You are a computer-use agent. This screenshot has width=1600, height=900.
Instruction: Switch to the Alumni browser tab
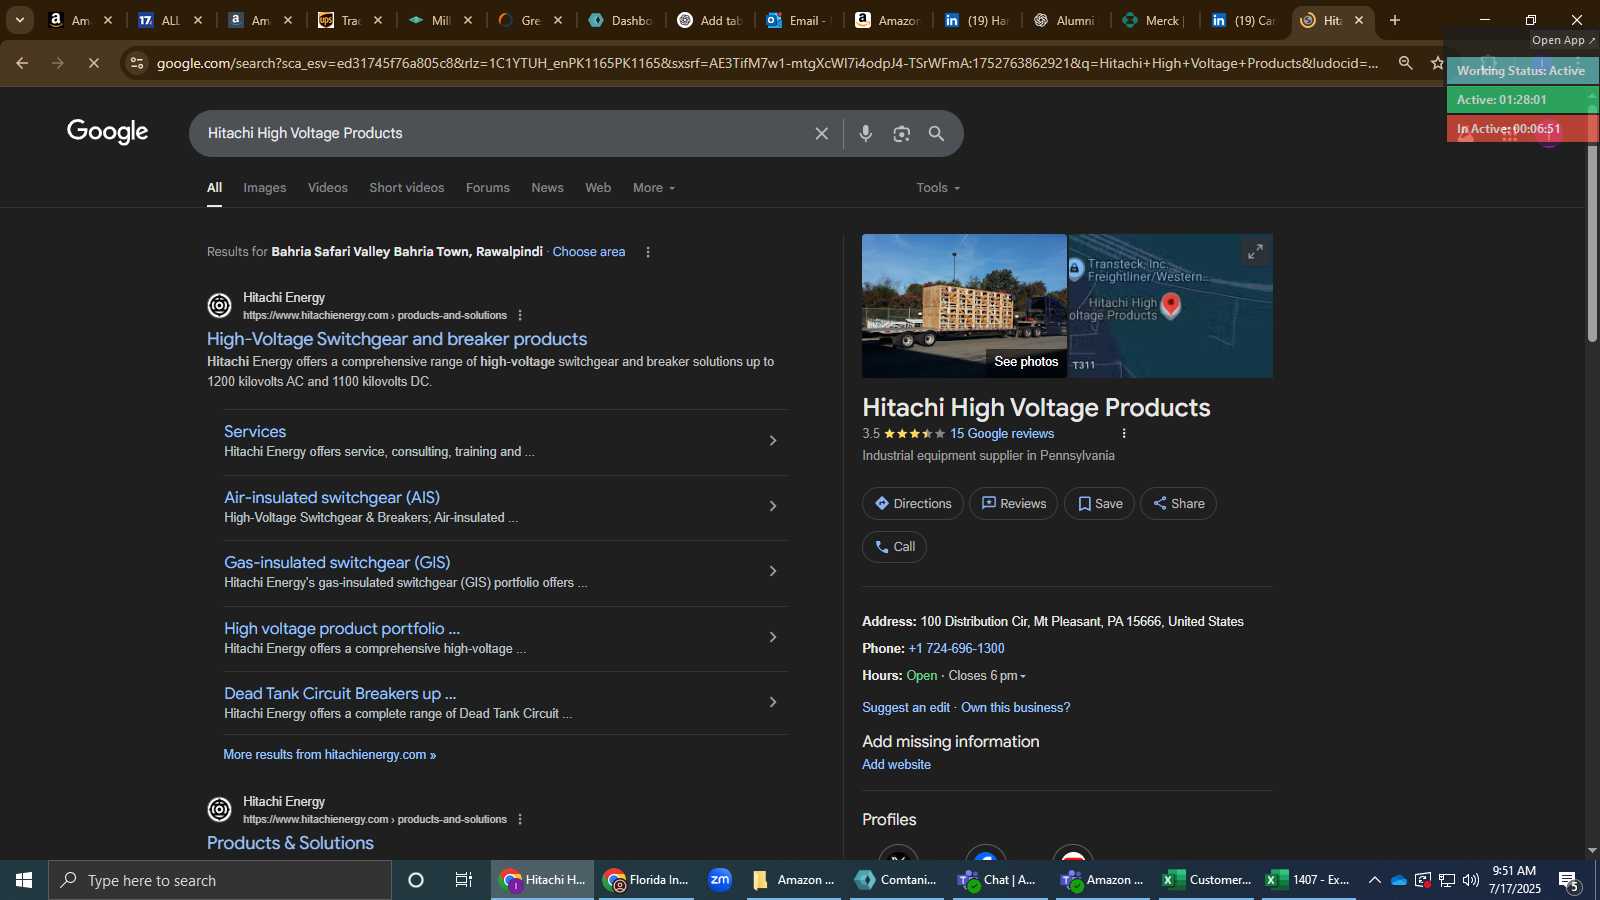(1065, 20)
